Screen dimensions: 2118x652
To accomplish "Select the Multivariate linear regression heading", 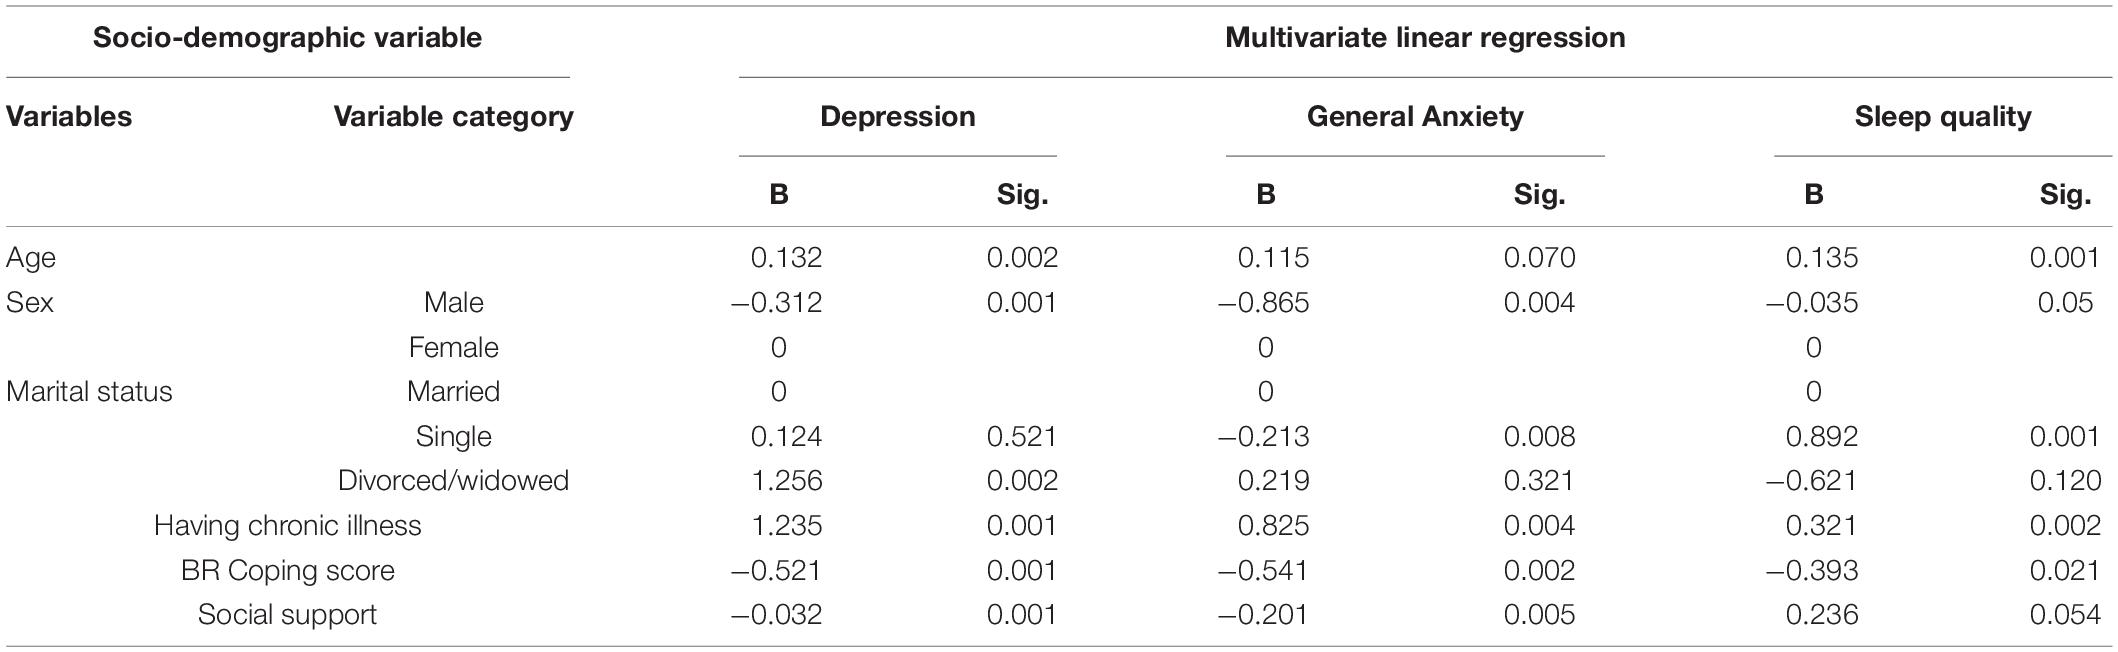I will pos(1425,38).
